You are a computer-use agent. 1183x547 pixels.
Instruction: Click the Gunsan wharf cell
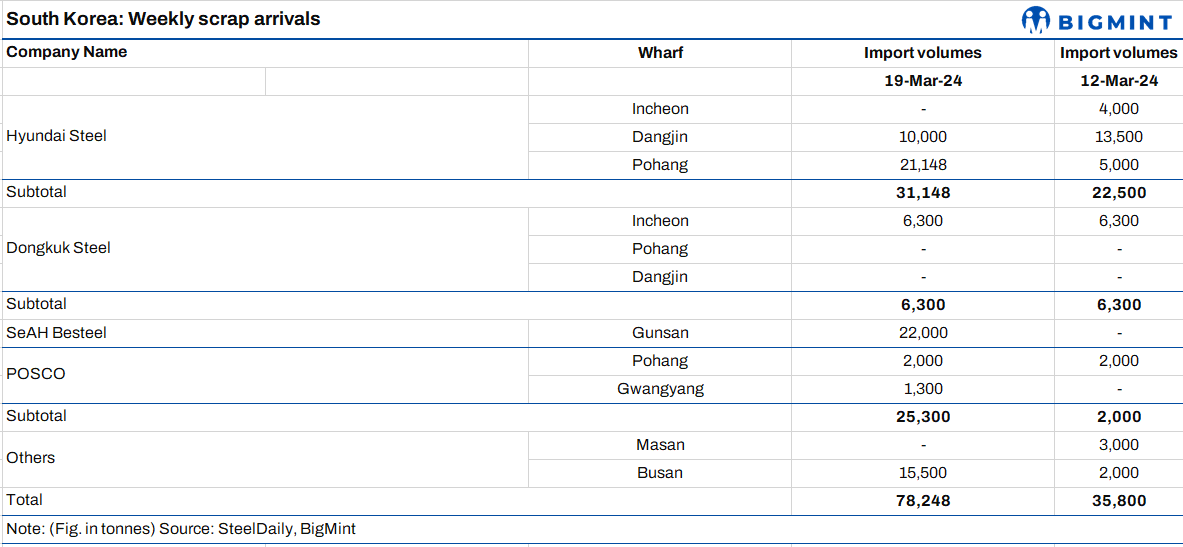click(660, 333)
